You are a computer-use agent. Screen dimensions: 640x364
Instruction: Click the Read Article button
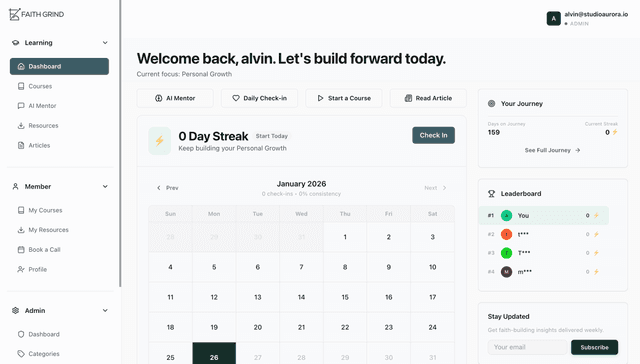tap(428, 98)
